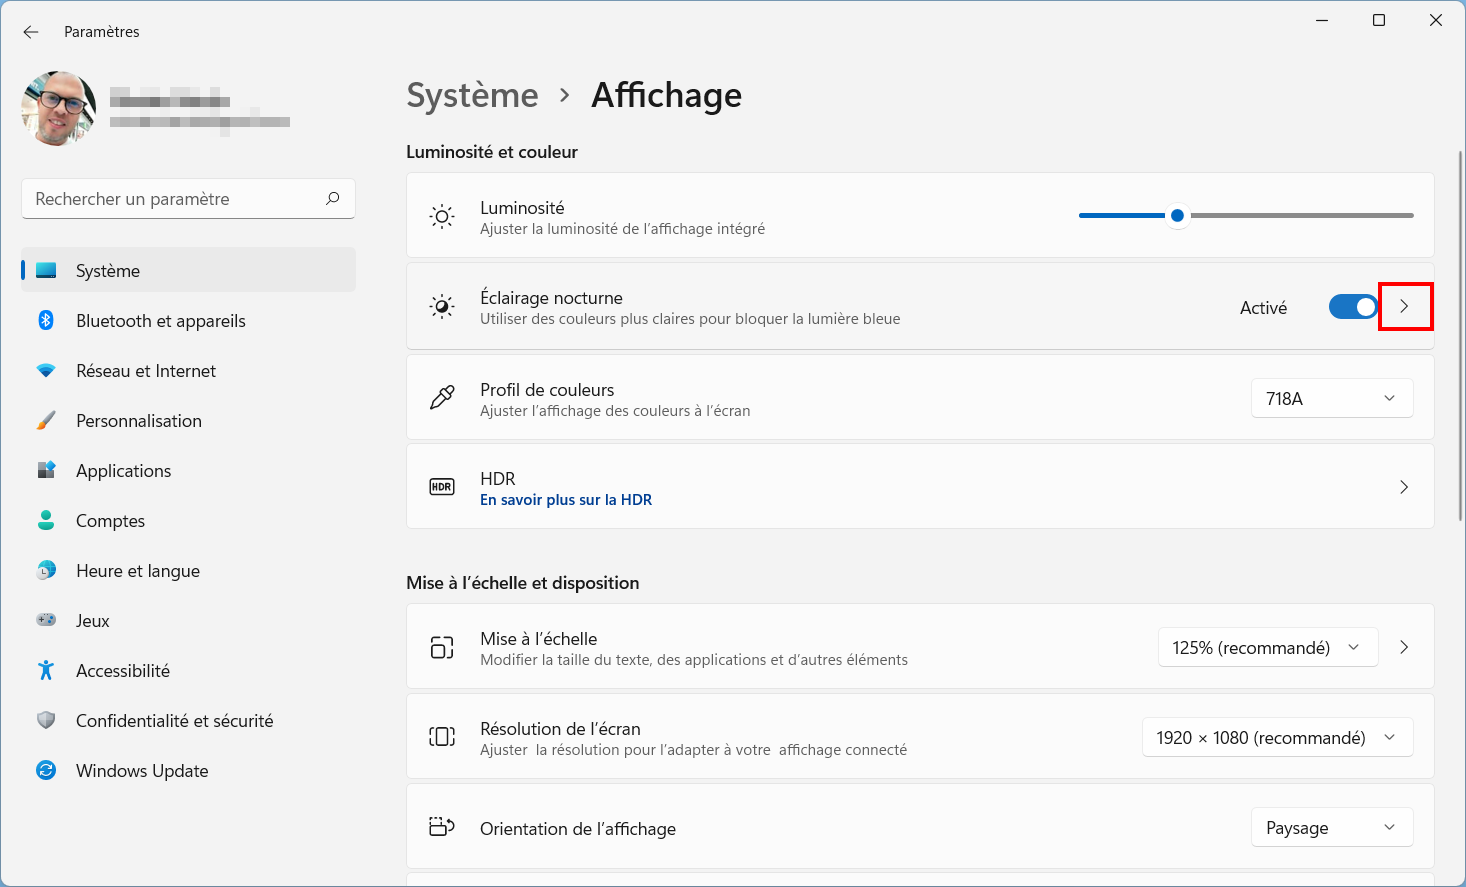Click the Bluetooth icon in sidebar
The height and width of the screenshot is (887, 1466).
46,320
